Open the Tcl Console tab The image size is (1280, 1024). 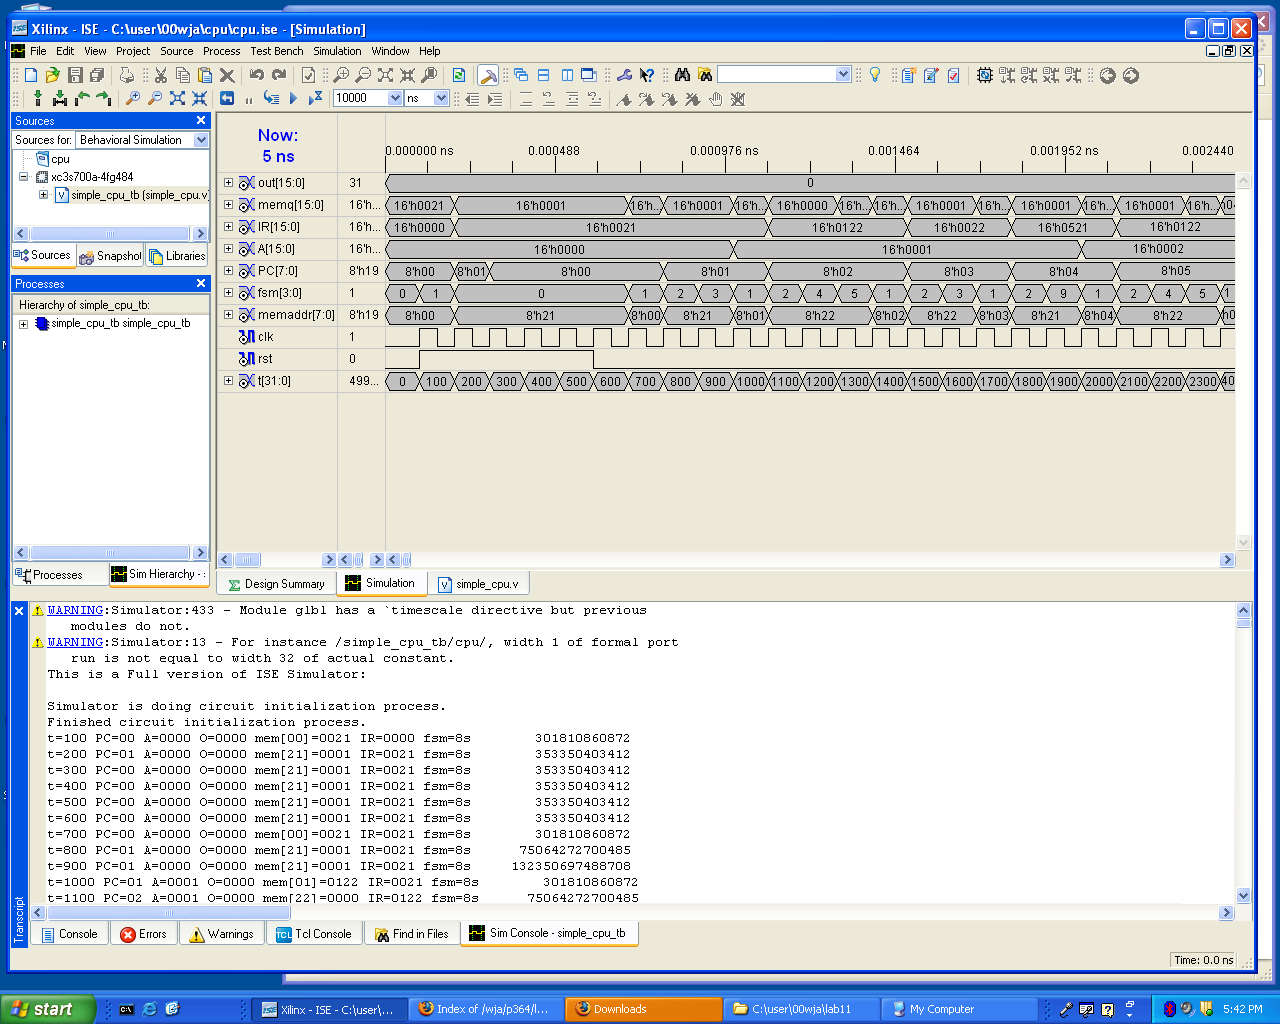pyautogui.click(x=314, y=934)
